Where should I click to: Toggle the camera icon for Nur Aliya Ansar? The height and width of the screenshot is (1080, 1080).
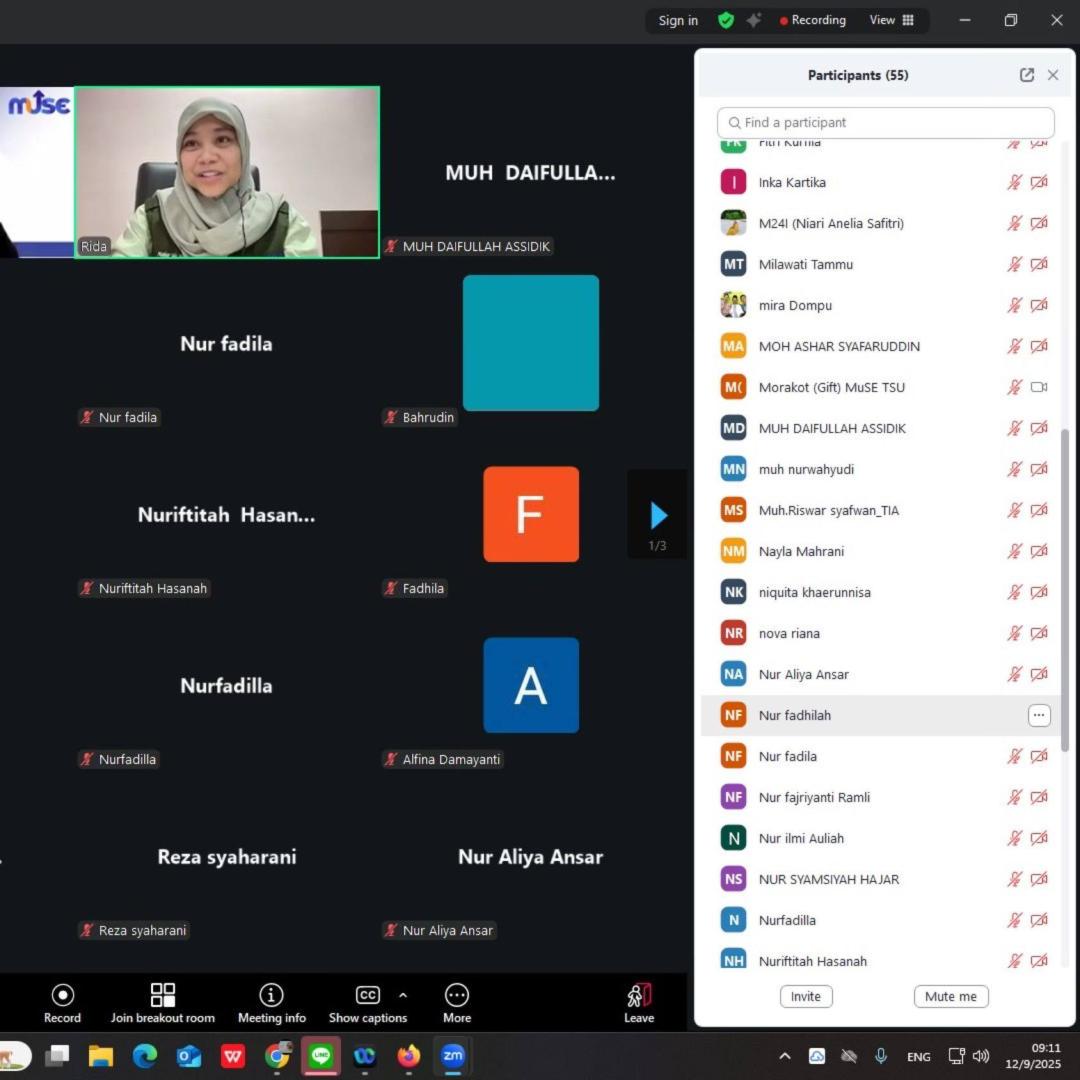point(1039,674)
